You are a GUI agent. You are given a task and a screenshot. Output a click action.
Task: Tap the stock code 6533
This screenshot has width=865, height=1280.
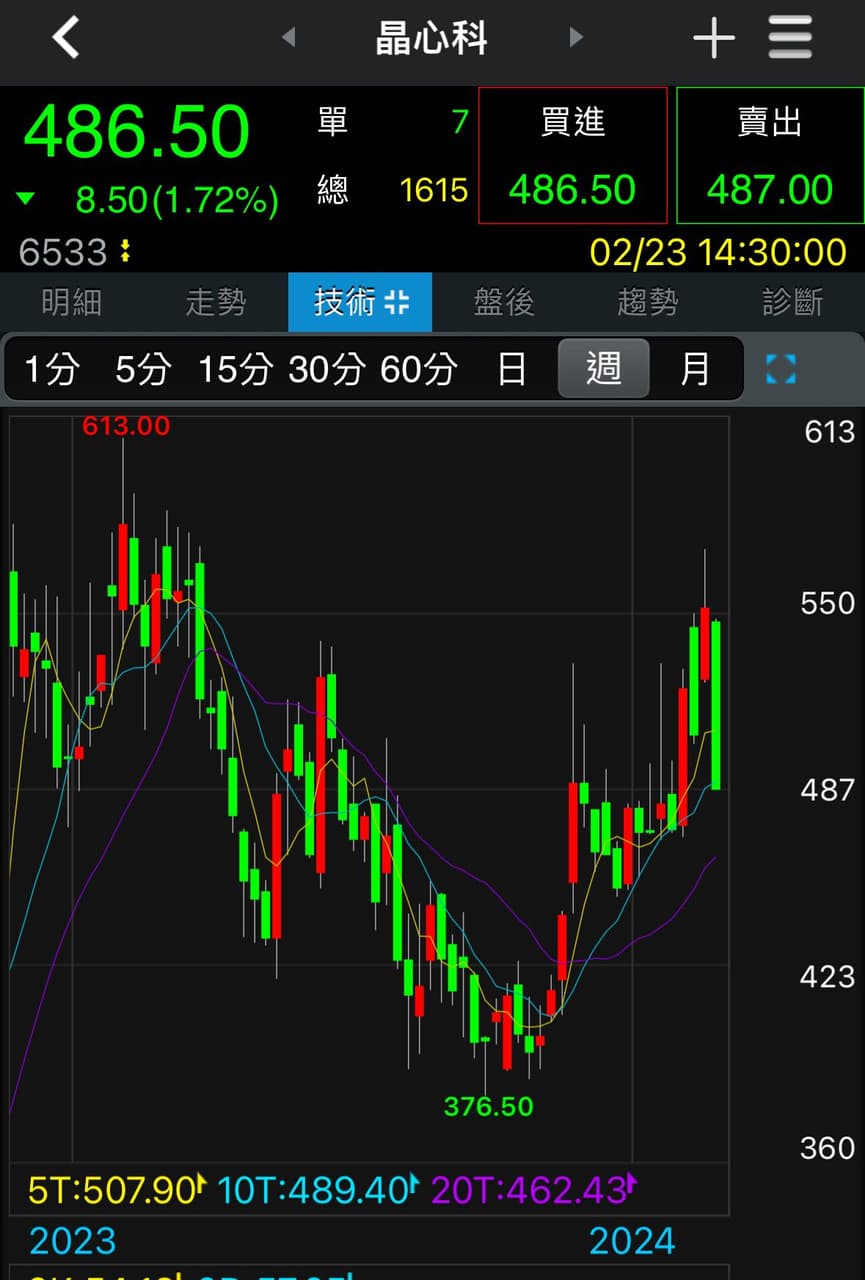[x=63, y=252]
